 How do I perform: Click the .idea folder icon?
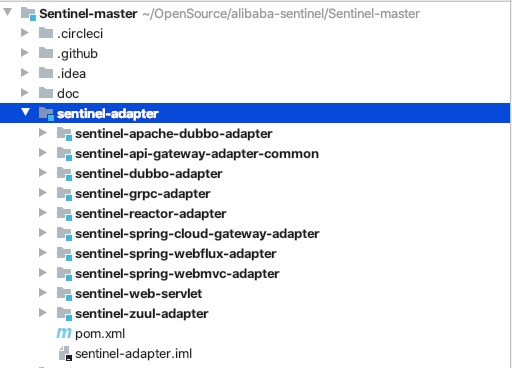tap(46, 73)
